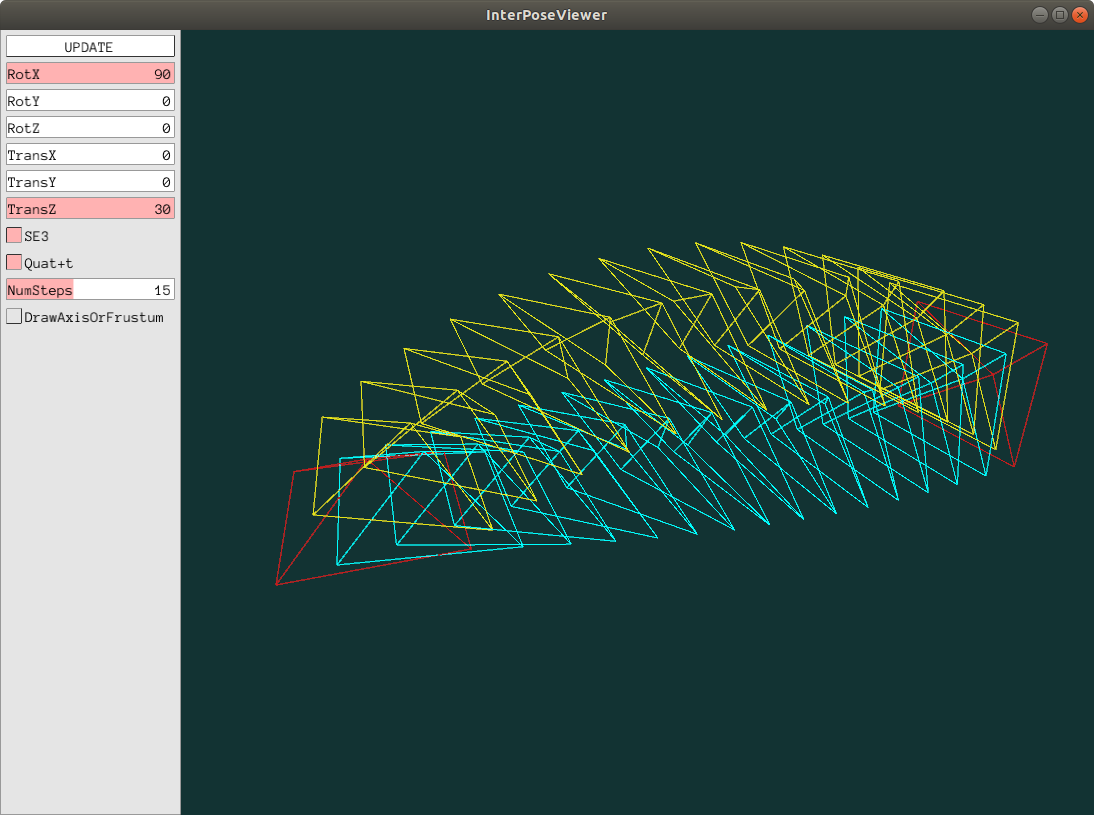
Task: Minimize the InterPoseViewer window
Action: [x=1040, y=15]
